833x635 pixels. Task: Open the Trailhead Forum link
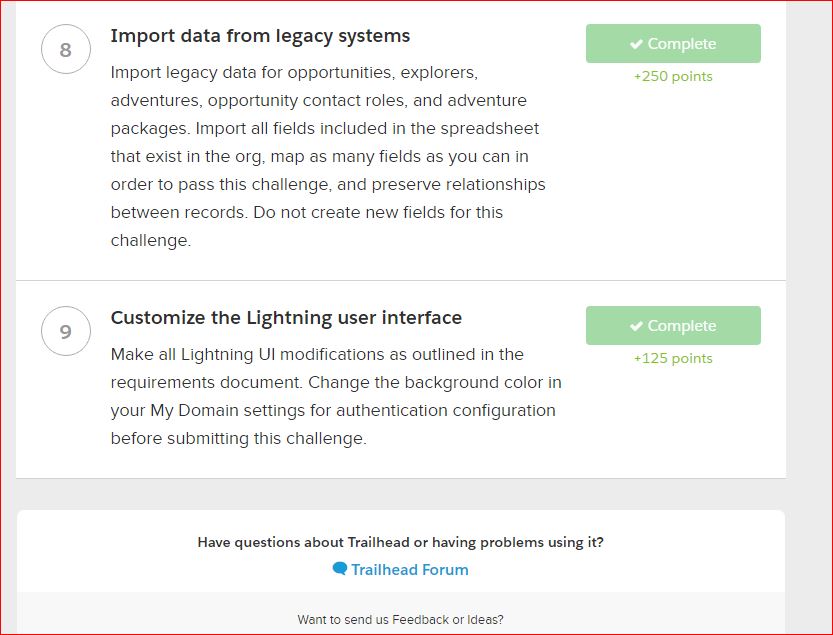409,570
